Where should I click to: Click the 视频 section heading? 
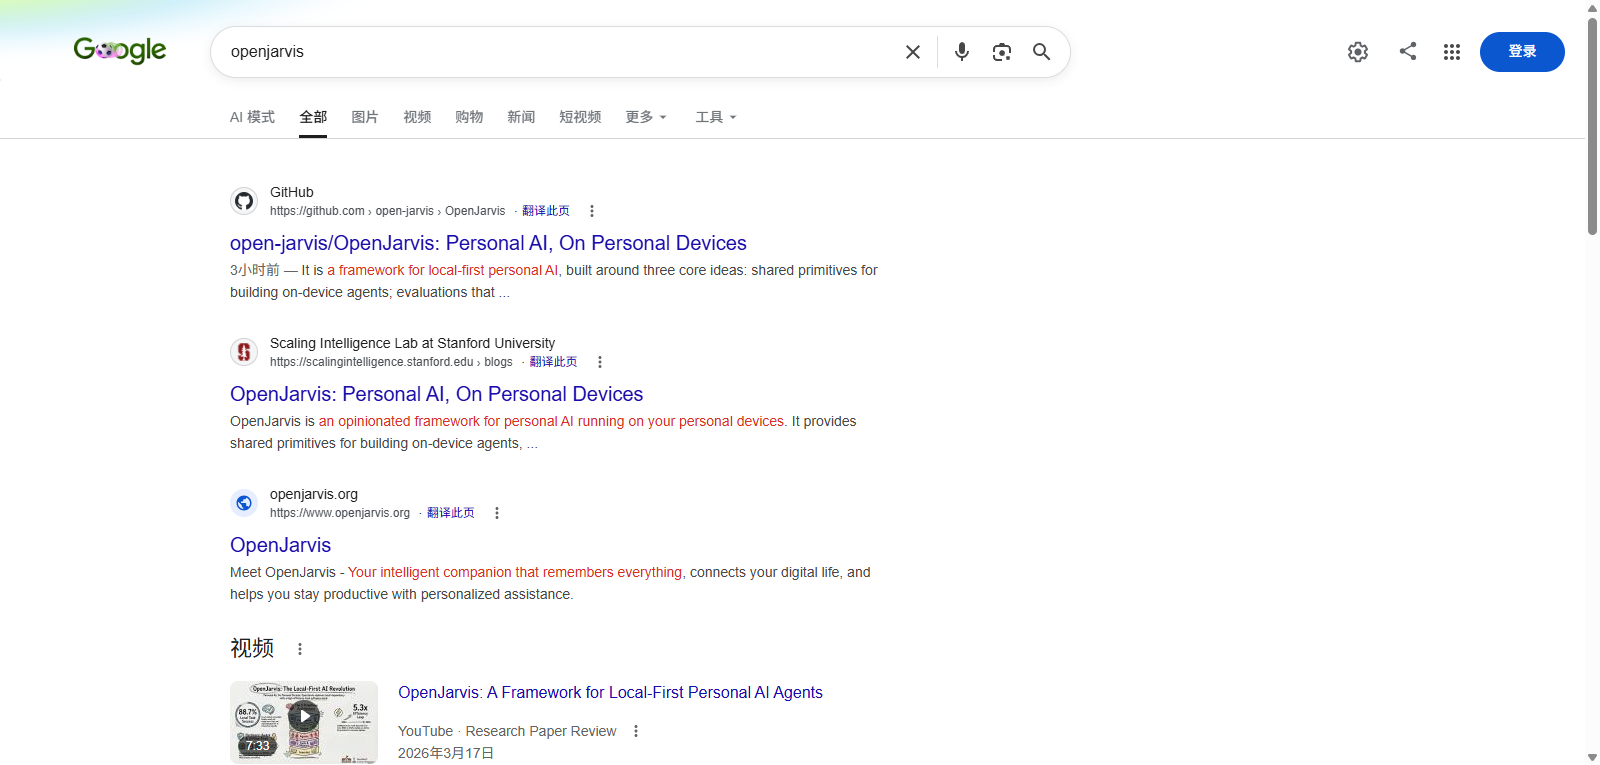[252, 648]
